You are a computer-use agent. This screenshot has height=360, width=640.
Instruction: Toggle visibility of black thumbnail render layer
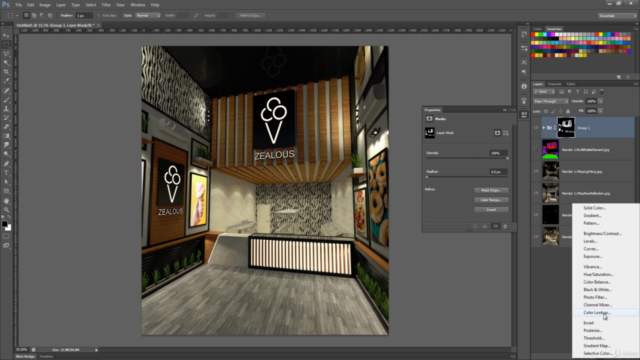click(x=536, y=215)
